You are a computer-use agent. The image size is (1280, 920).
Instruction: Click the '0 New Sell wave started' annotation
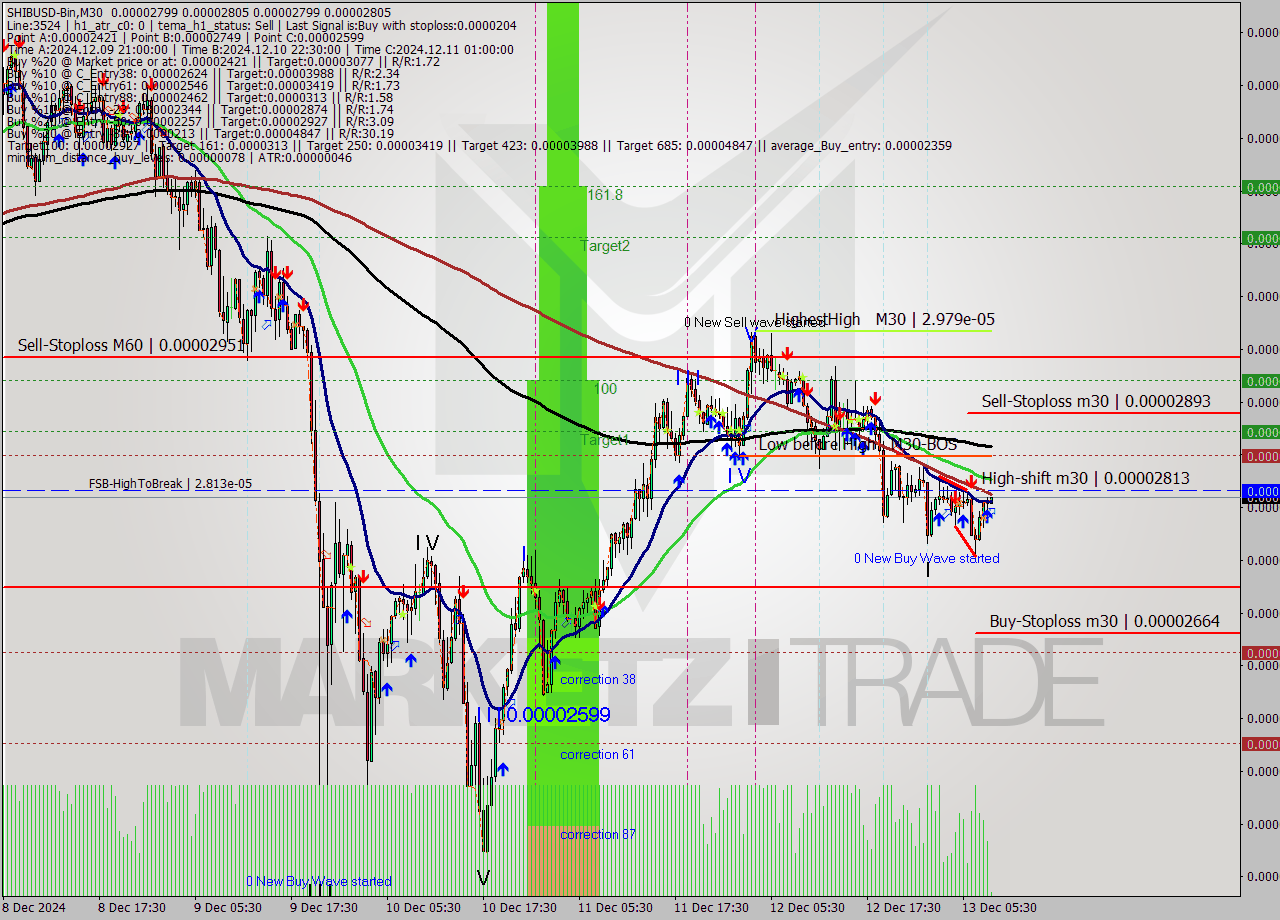[x=755, y=322]
